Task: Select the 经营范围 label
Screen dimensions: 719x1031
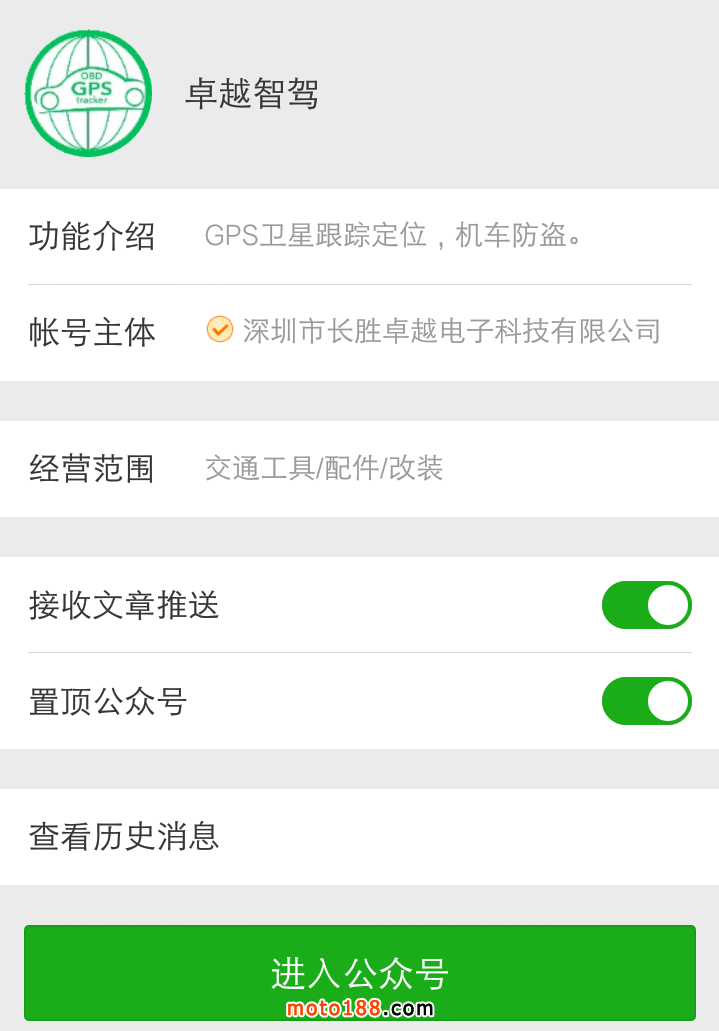Action: click(x=92, y=468)
